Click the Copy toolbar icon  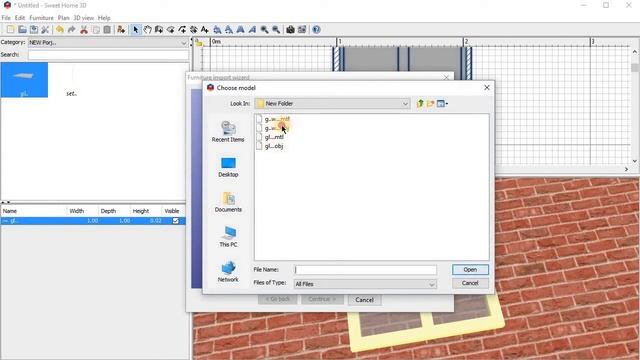click(96, 30)
